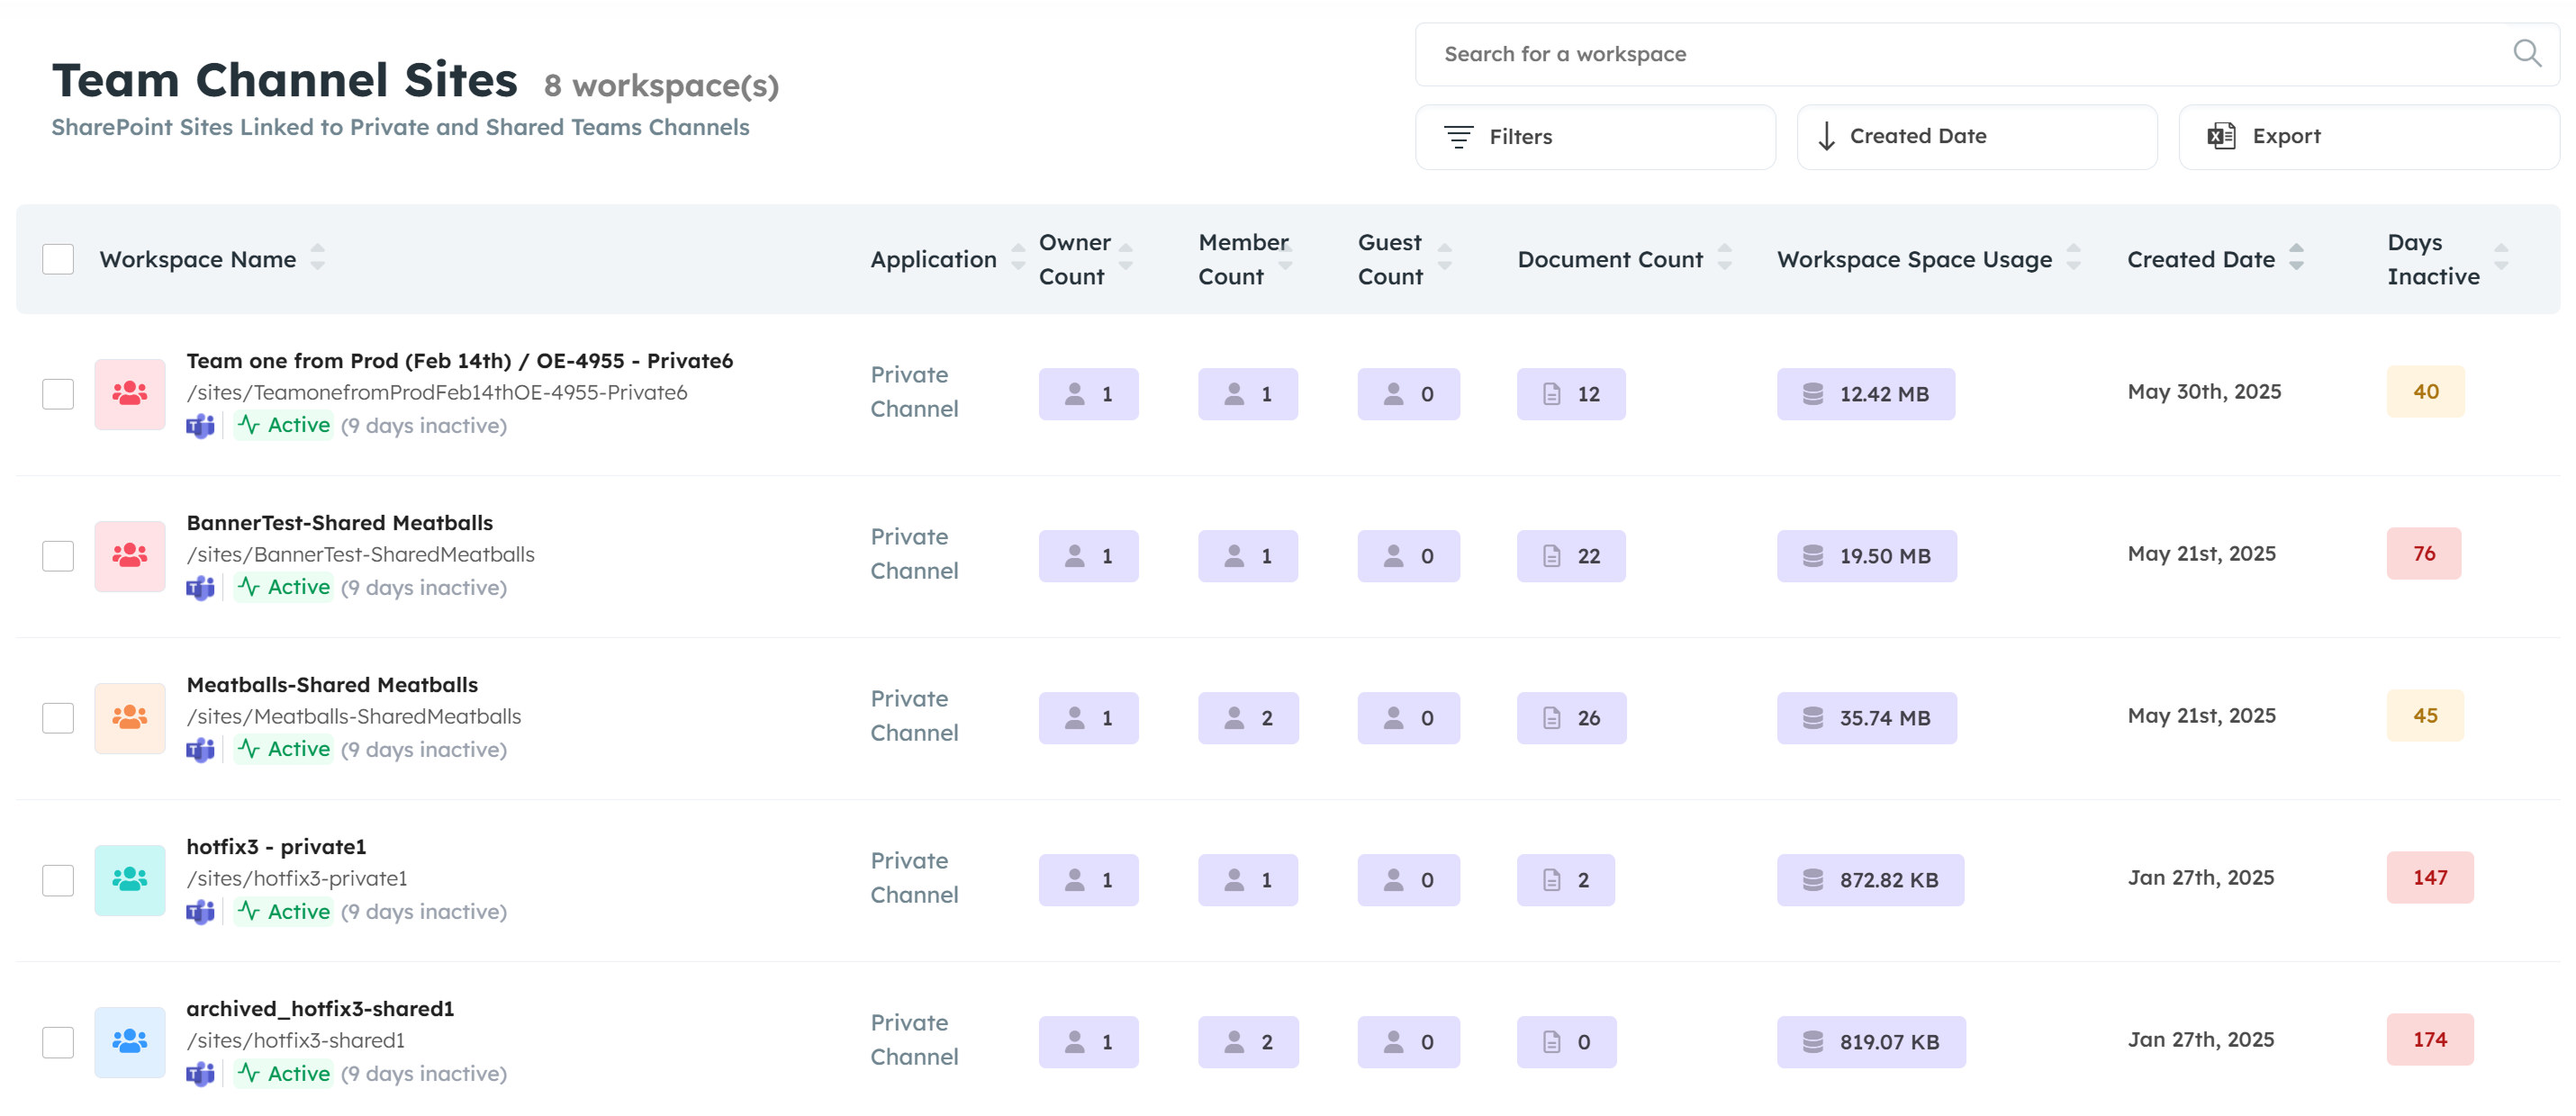This screenshot has height=1116, width=2576.
Task: Click member count 2 badge in Meatballs-Shared Meatballs row
Action: click(x=1248, y=718)
